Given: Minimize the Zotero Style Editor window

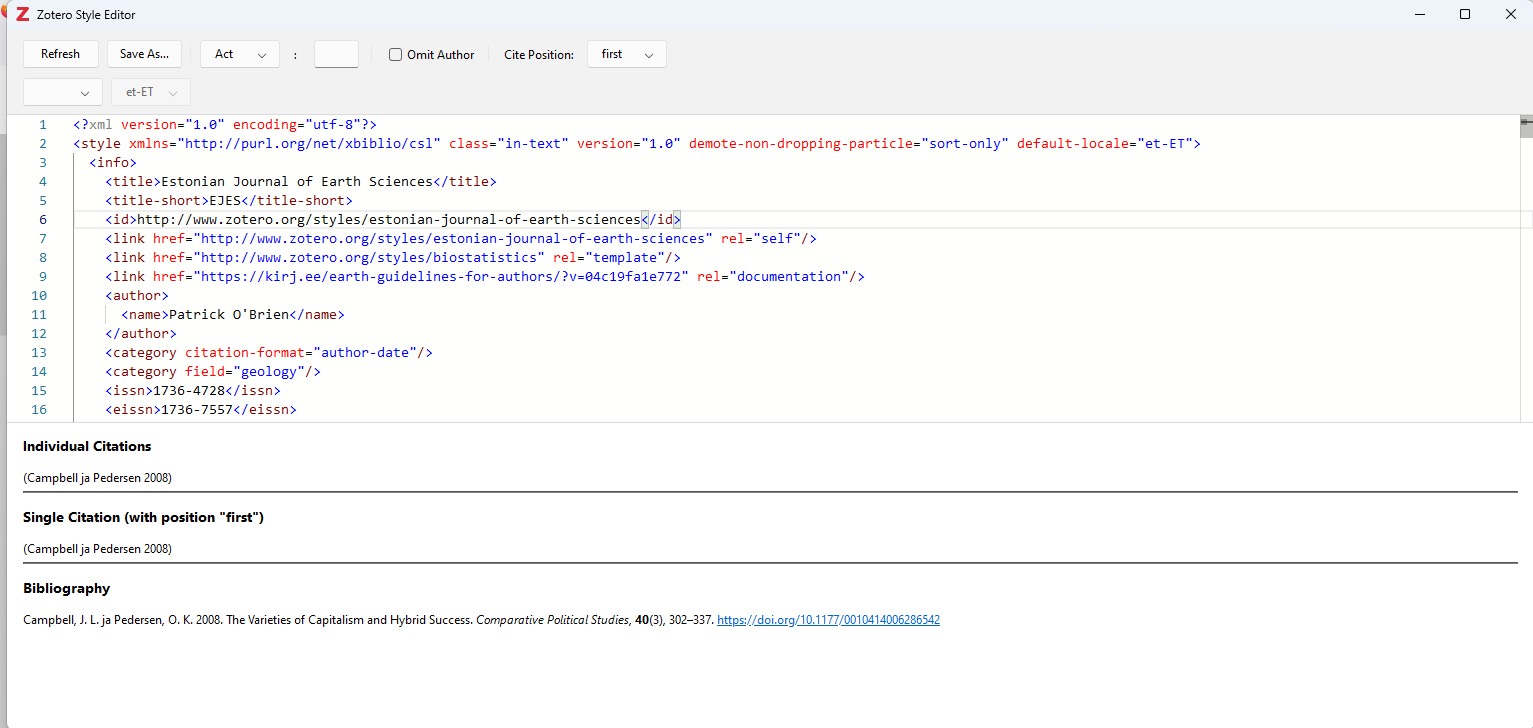Looking at the screenshot, I should click(x=1420, y=14).
